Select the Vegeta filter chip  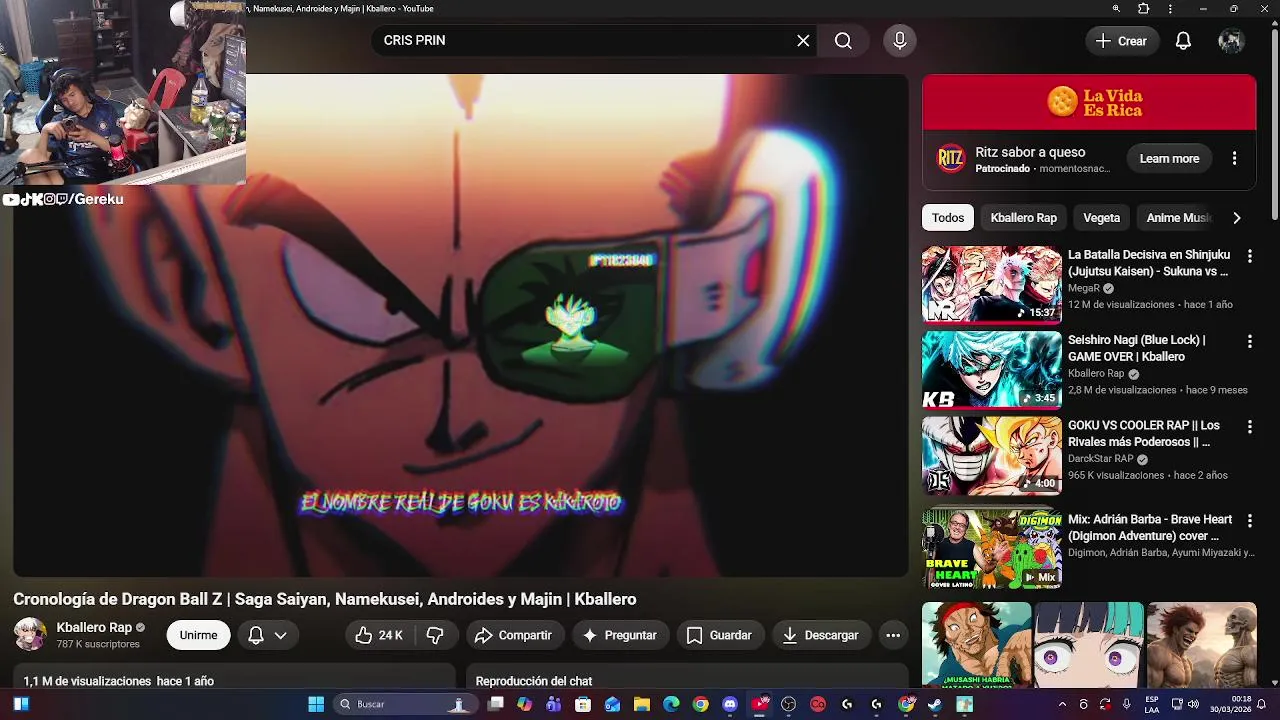pos(1101,217)
